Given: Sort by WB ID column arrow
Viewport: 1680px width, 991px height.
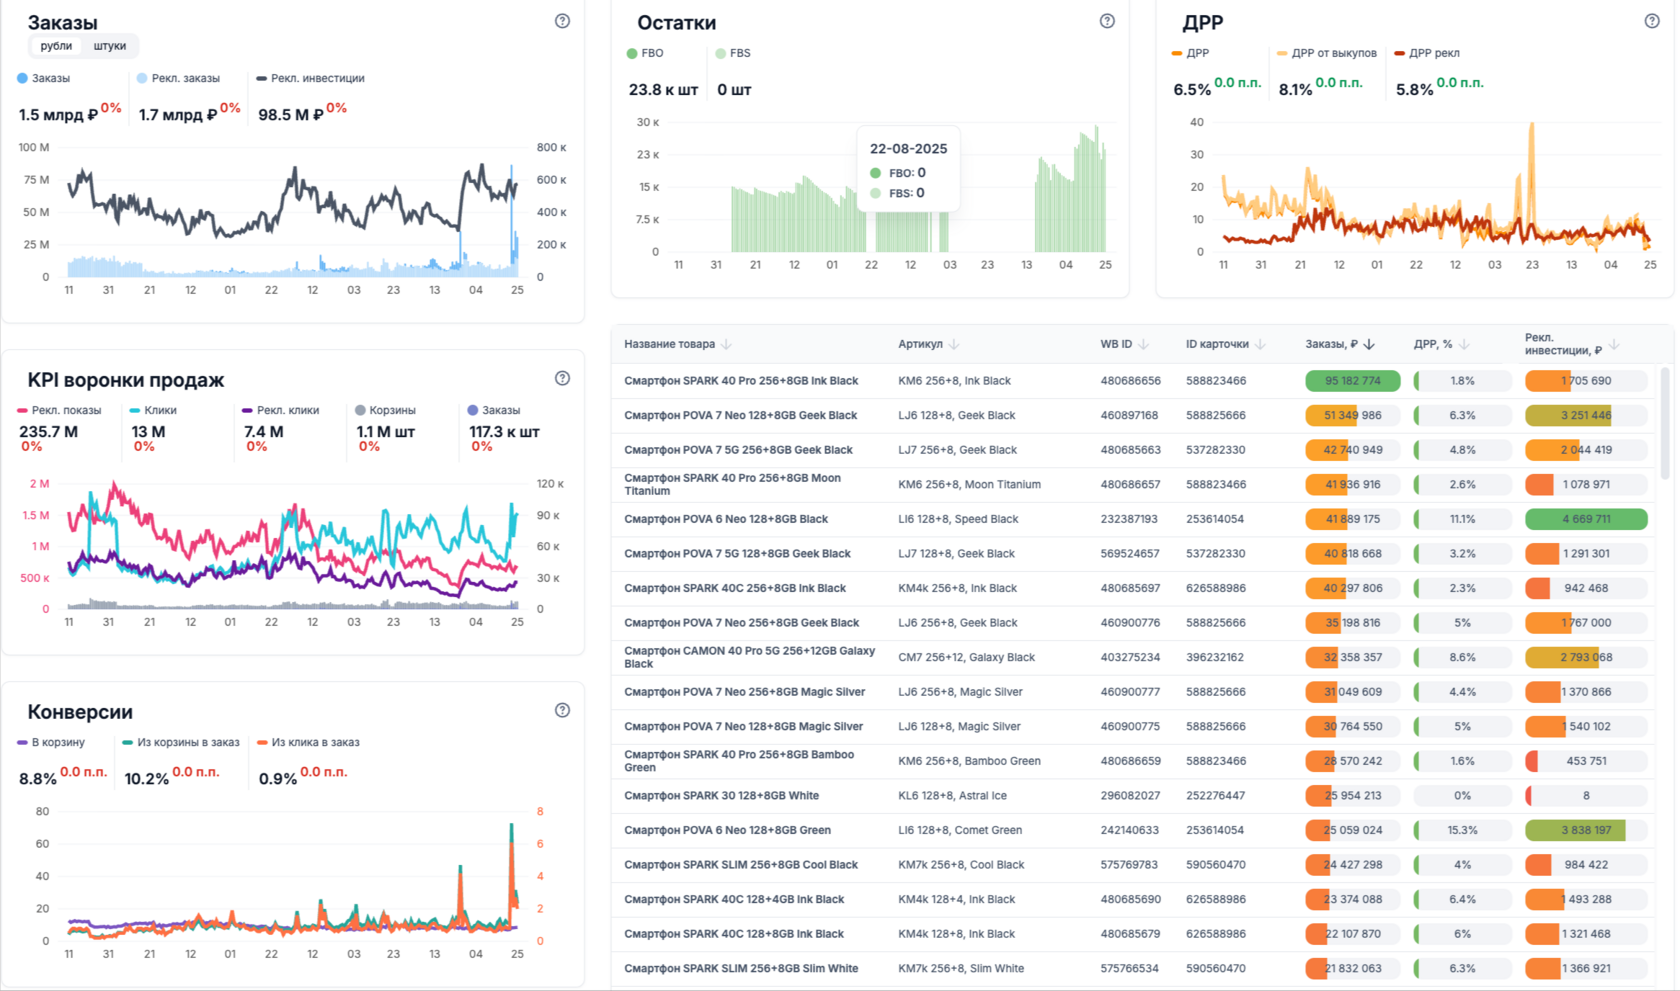Looking at the screenshot, I should tap(1143, 344).
